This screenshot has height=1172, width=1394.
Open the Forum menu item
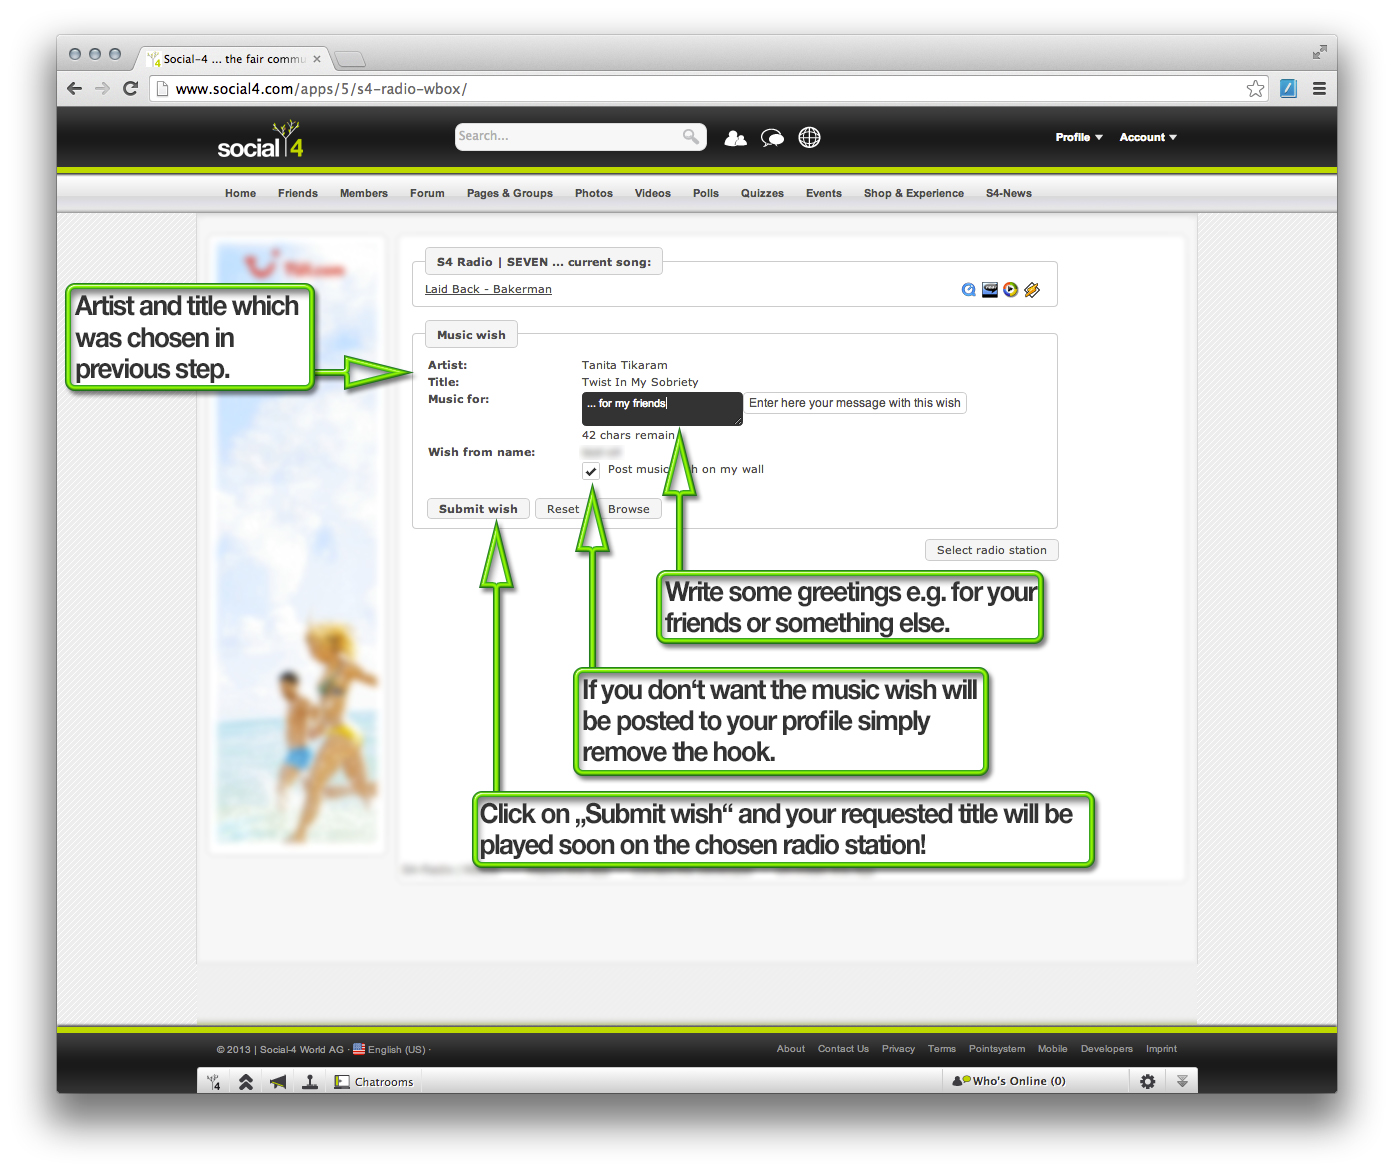pyautogui.click(x=427, y=193)
